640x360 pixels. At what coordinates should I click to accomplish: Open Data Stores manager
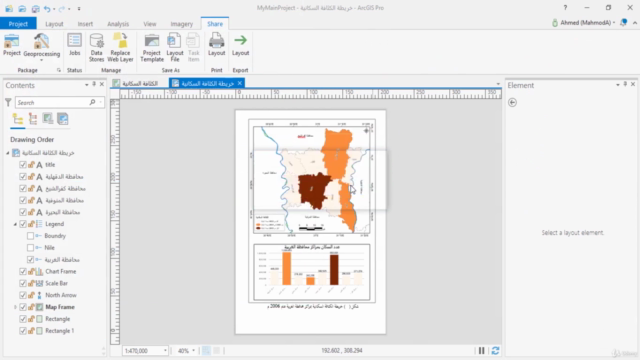[97, 48]
